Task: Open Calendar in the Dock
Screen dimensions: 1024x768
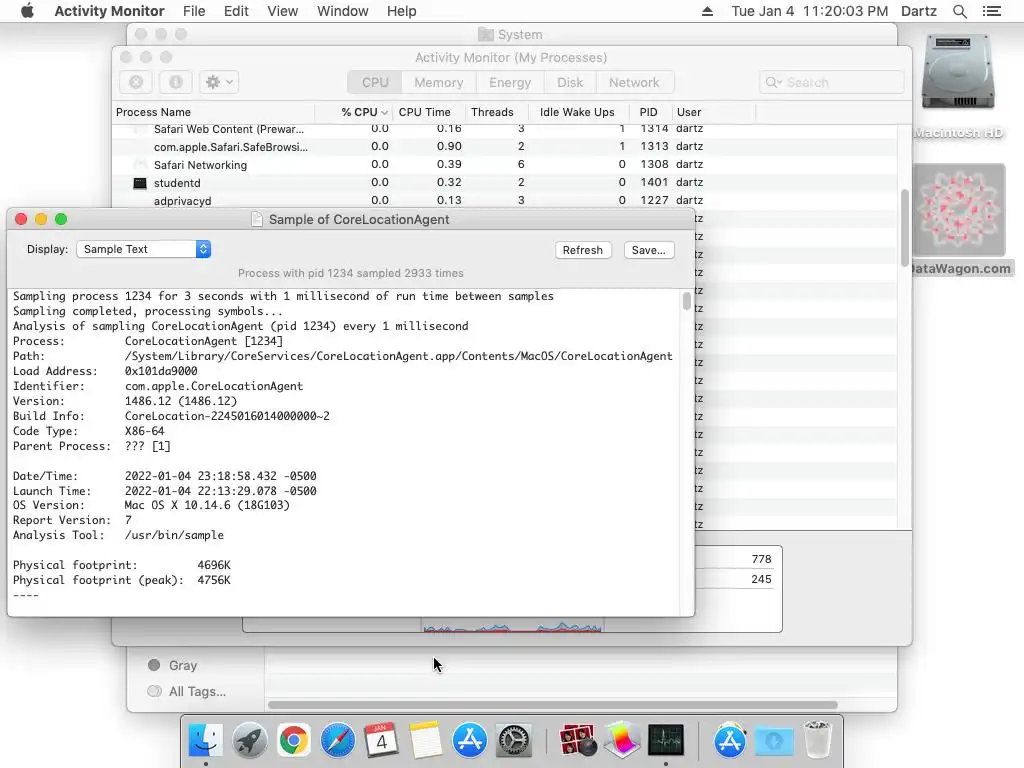Action: [x=381, y=740]
